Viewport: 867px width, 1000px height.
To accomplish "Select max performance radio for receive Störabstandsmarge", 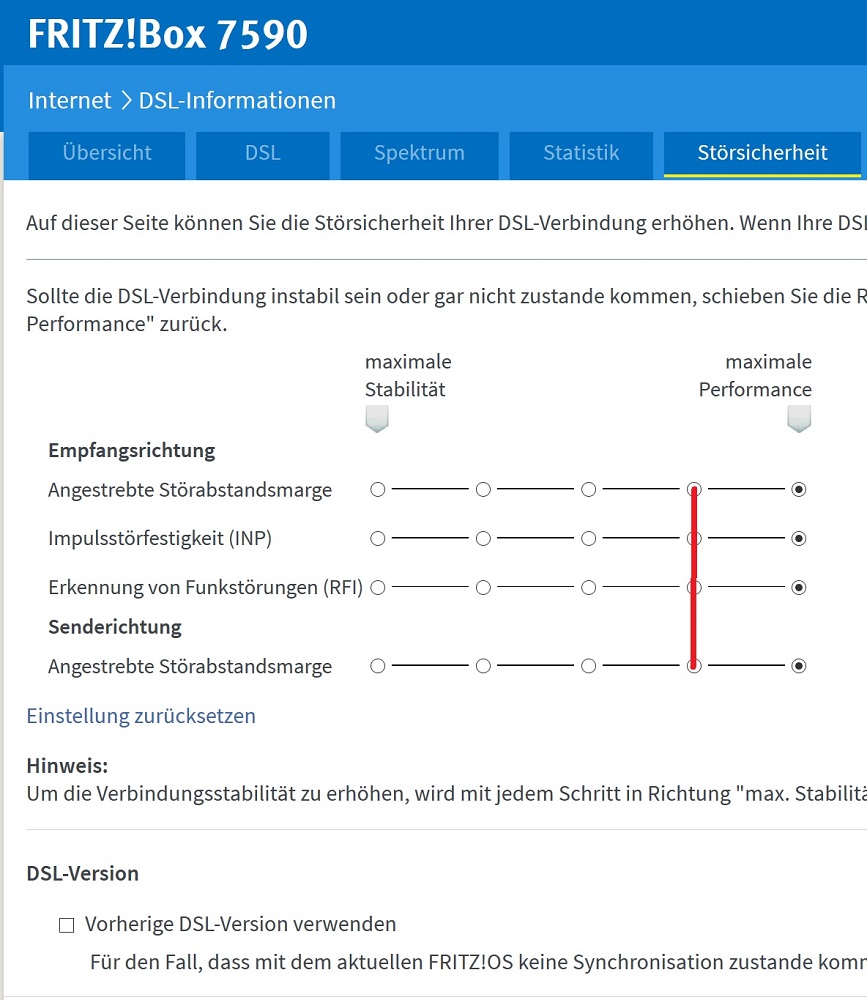I will 799,489.
